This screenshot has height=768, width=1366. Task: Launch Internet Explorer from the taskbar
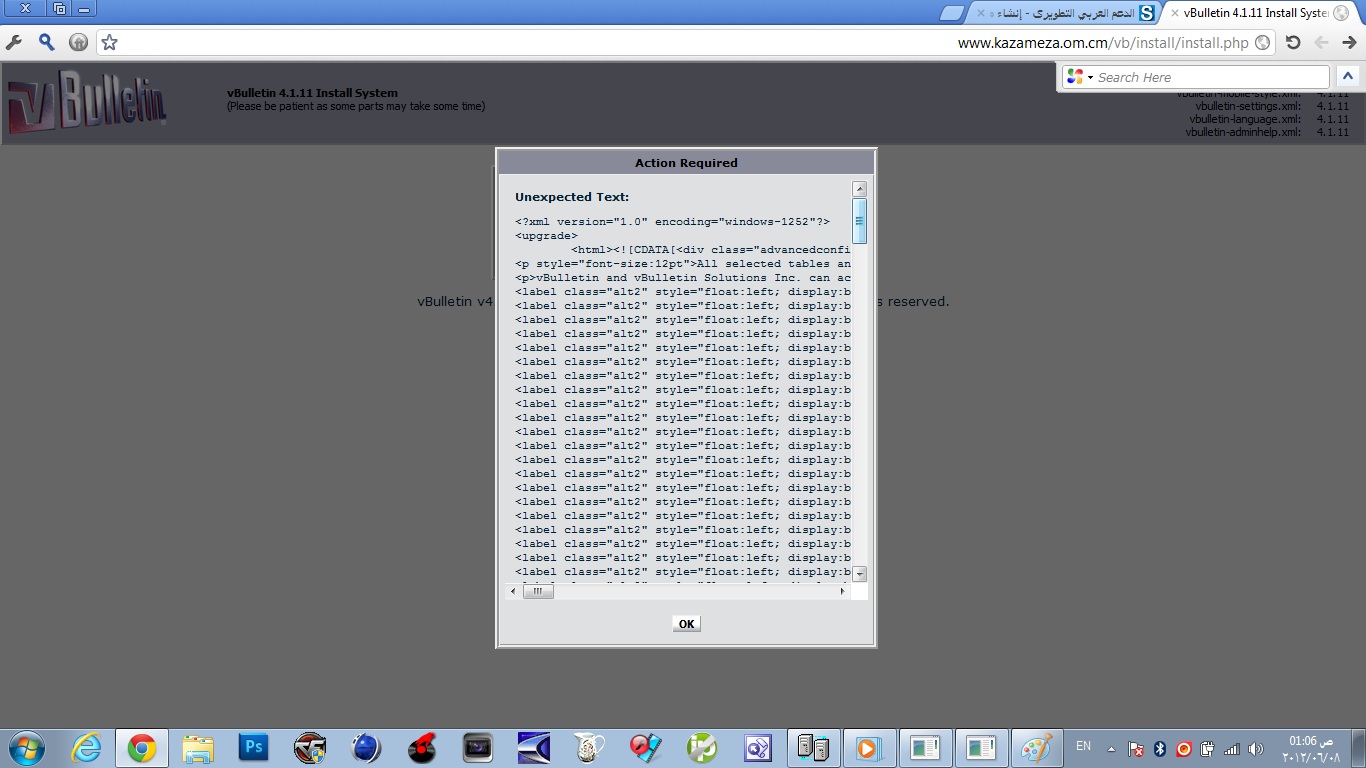click(86, 747)
